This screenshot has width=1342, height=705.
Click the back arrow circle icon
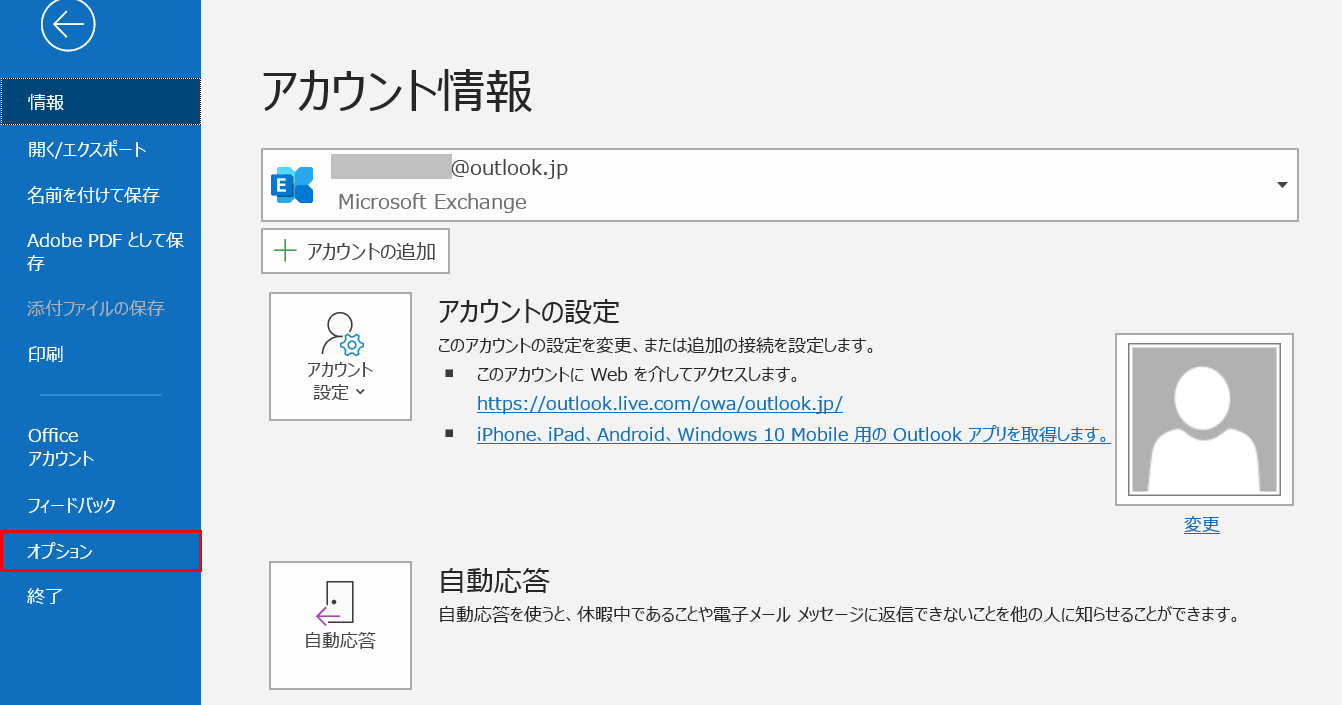point(68,25)
